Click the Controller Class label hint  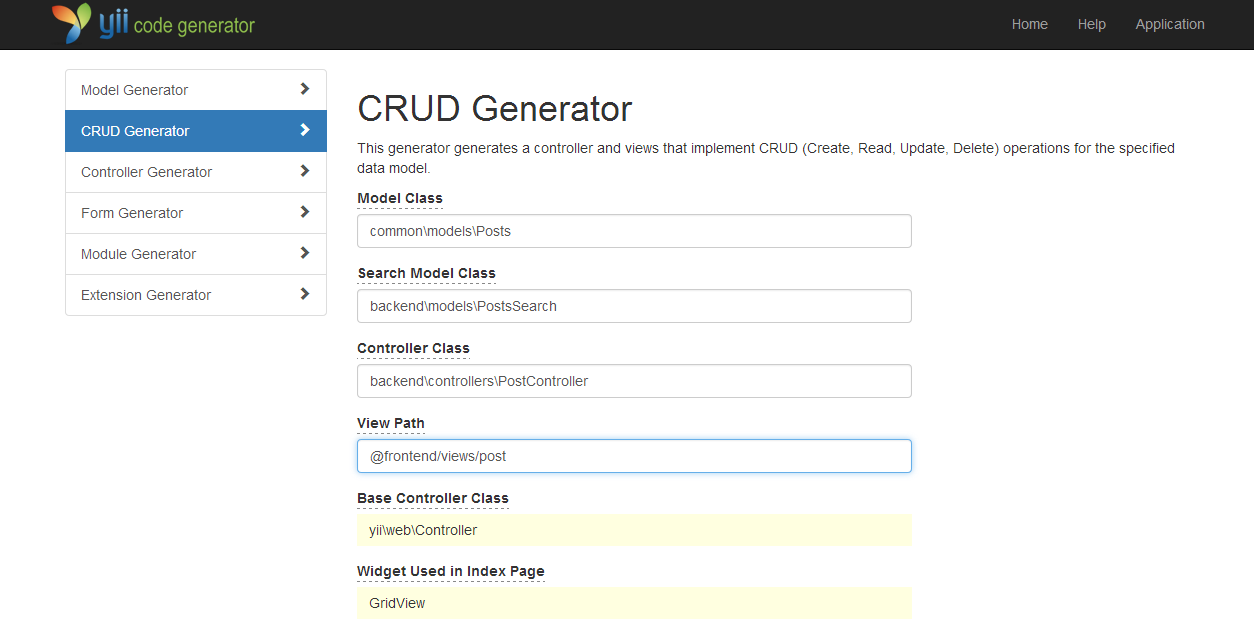413,348
